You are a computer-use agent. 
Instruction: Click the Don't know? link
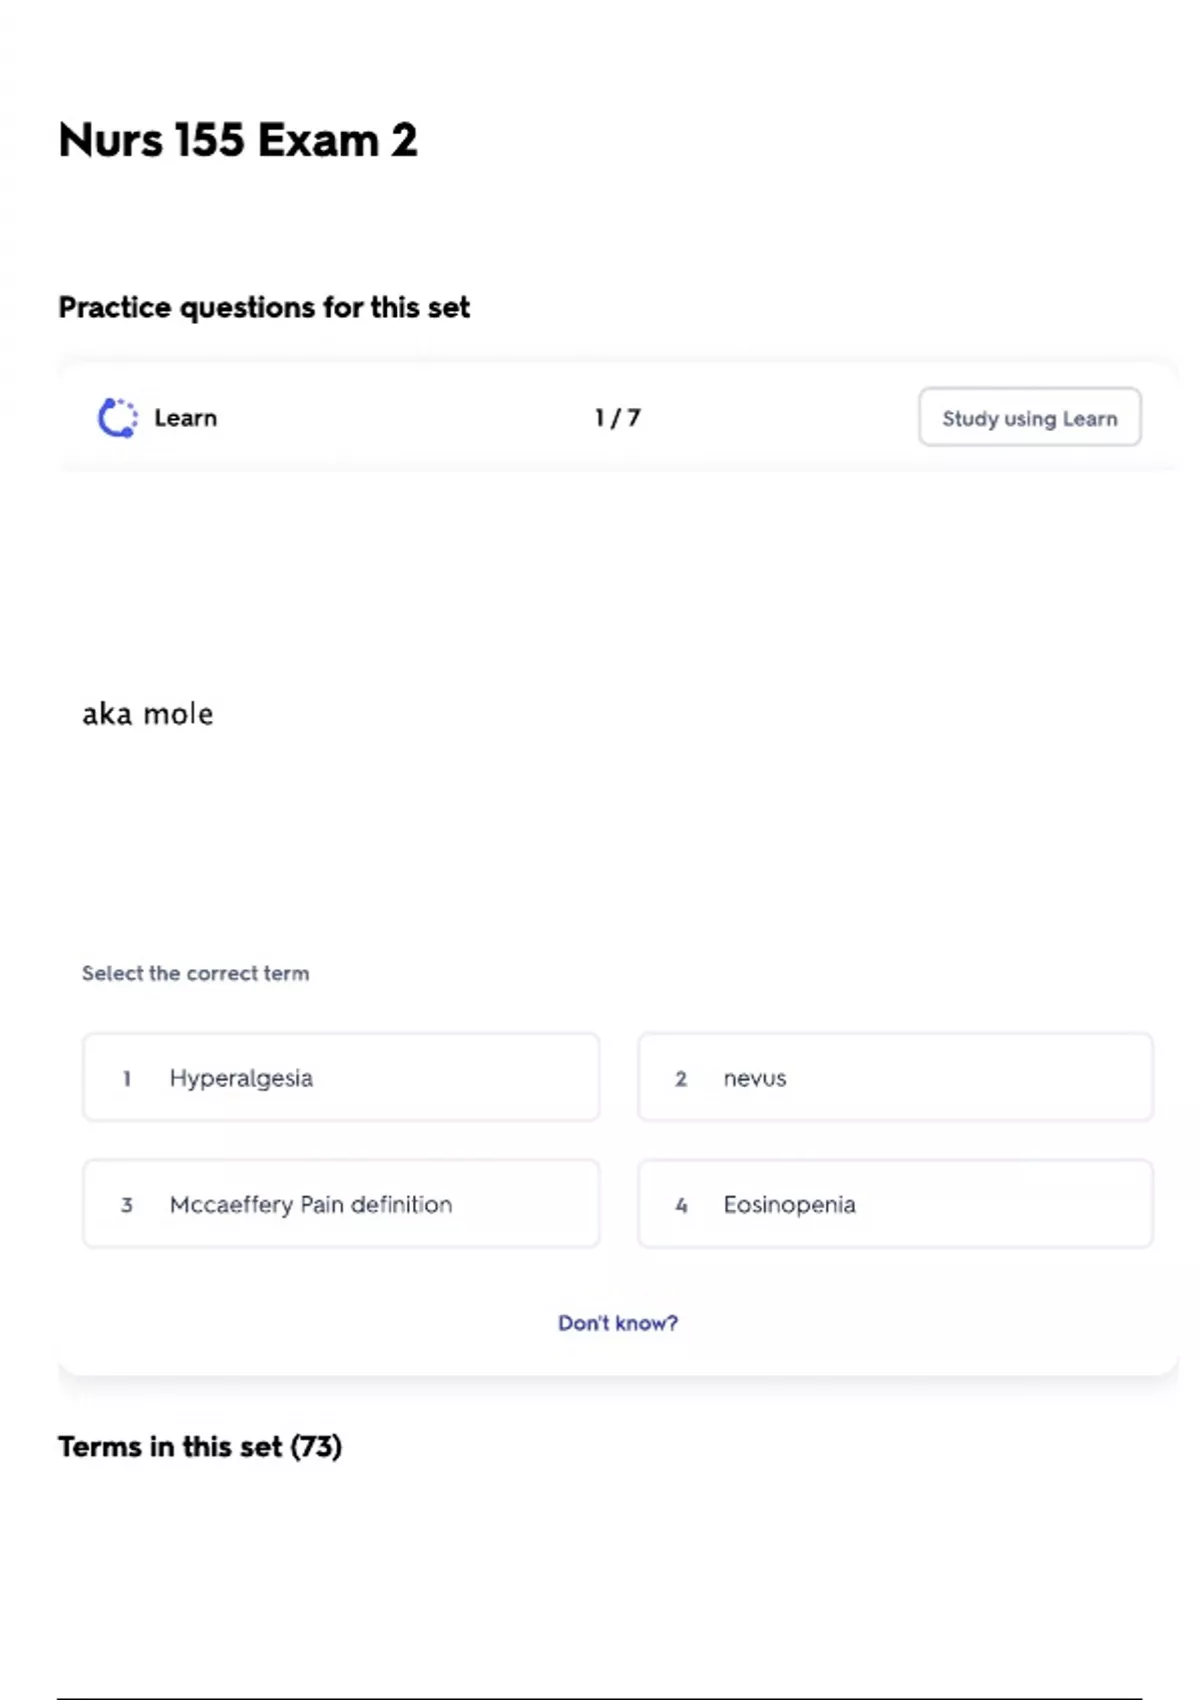click(x=617, y=1323)
